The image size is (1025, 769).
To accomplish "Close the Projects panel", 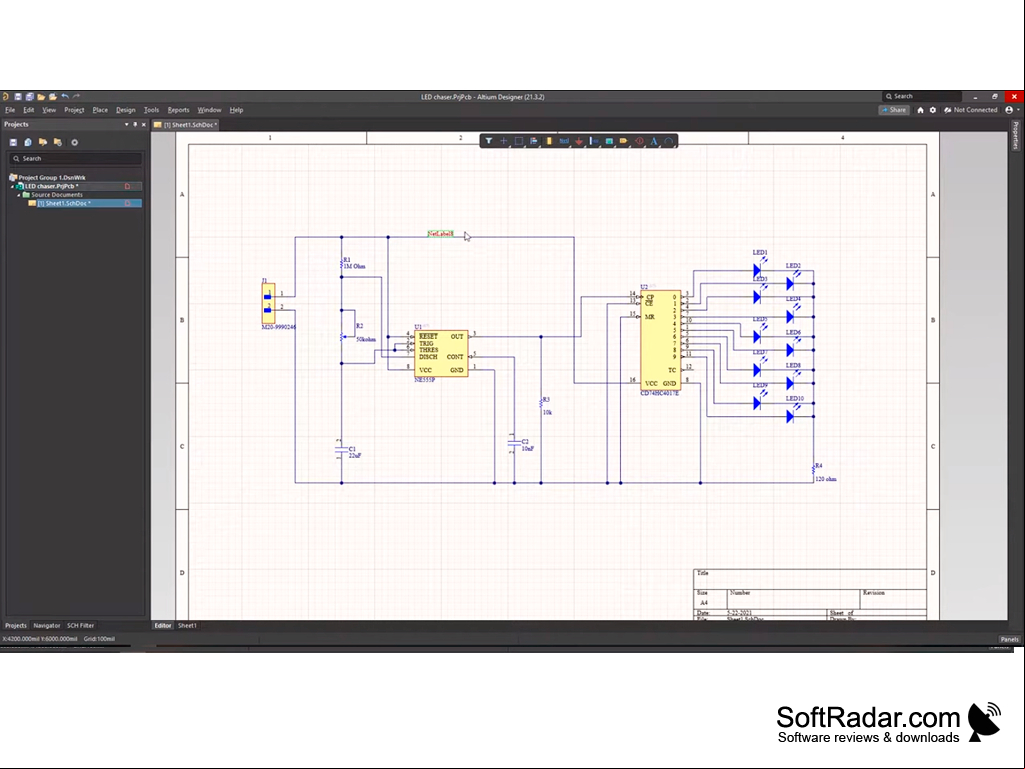I will 144,124.
